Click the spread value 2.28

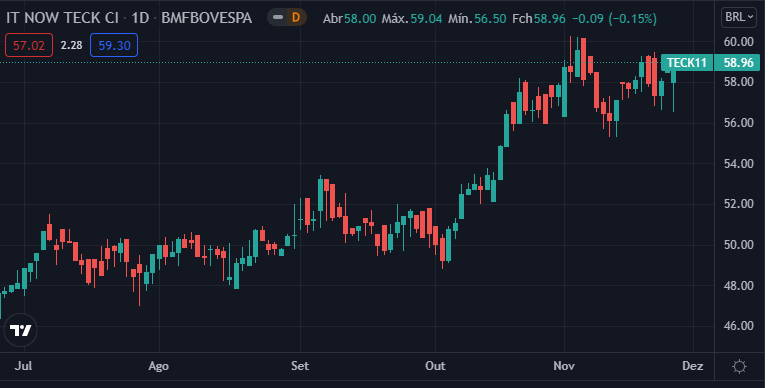[x=72, y=46]
